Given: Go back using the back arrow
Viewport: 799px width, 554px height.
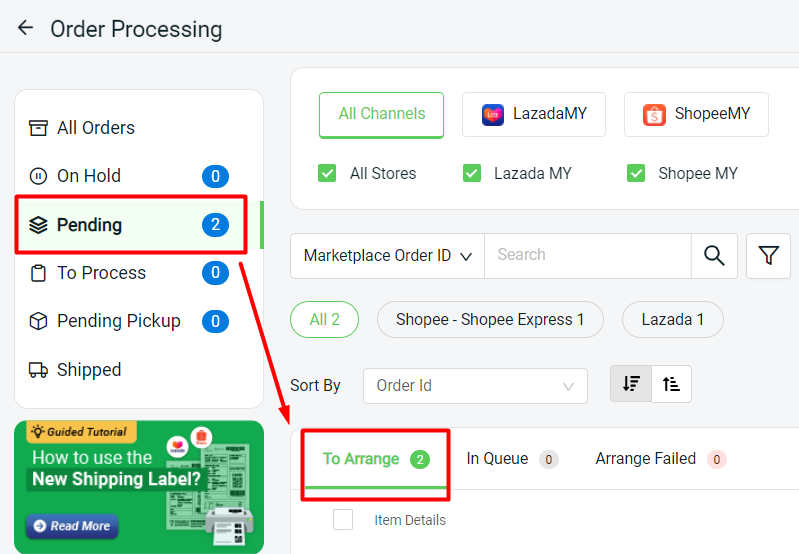Looking at the screenshot, I should click(25, 28).
